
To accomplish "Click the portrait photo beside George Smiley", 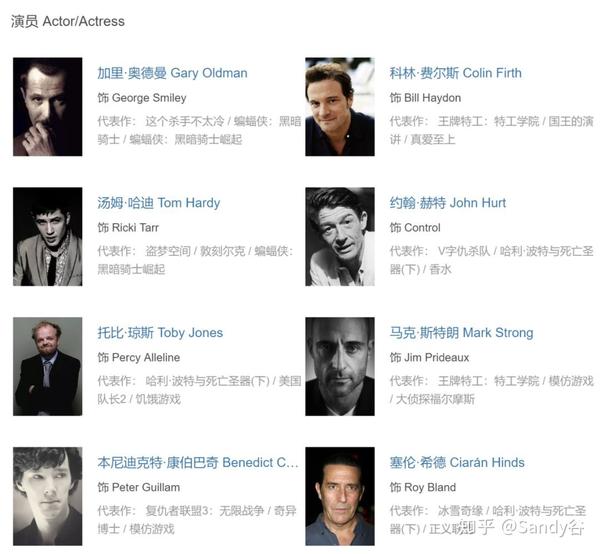I will [47, 107].
